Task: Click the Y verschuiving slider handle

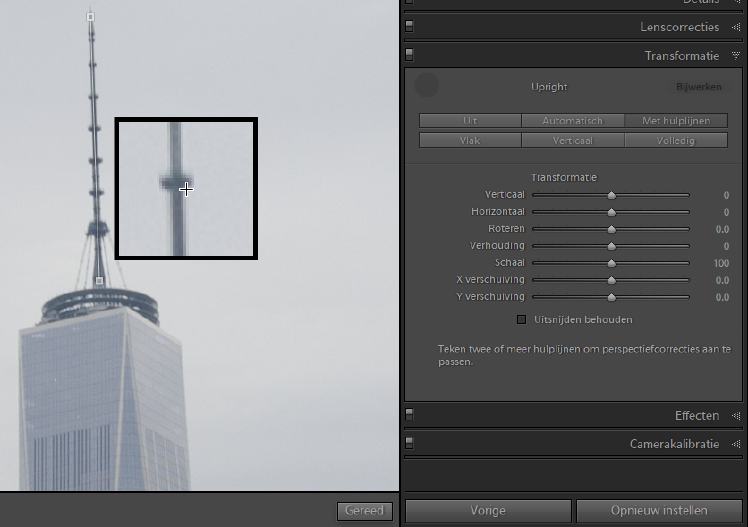Action: [612, 298]
